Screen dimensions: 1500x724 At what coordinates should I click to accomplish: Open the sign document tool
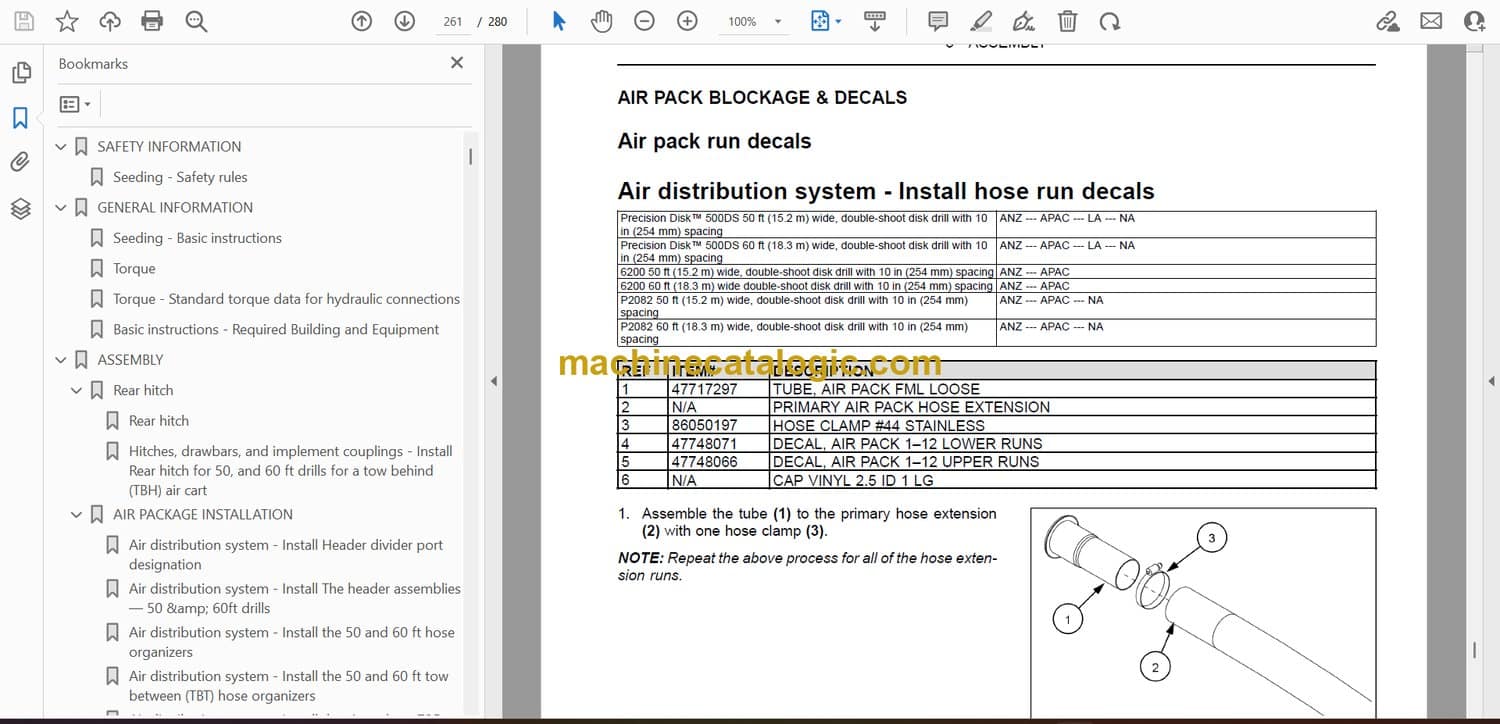click(x=1023, y=21)
